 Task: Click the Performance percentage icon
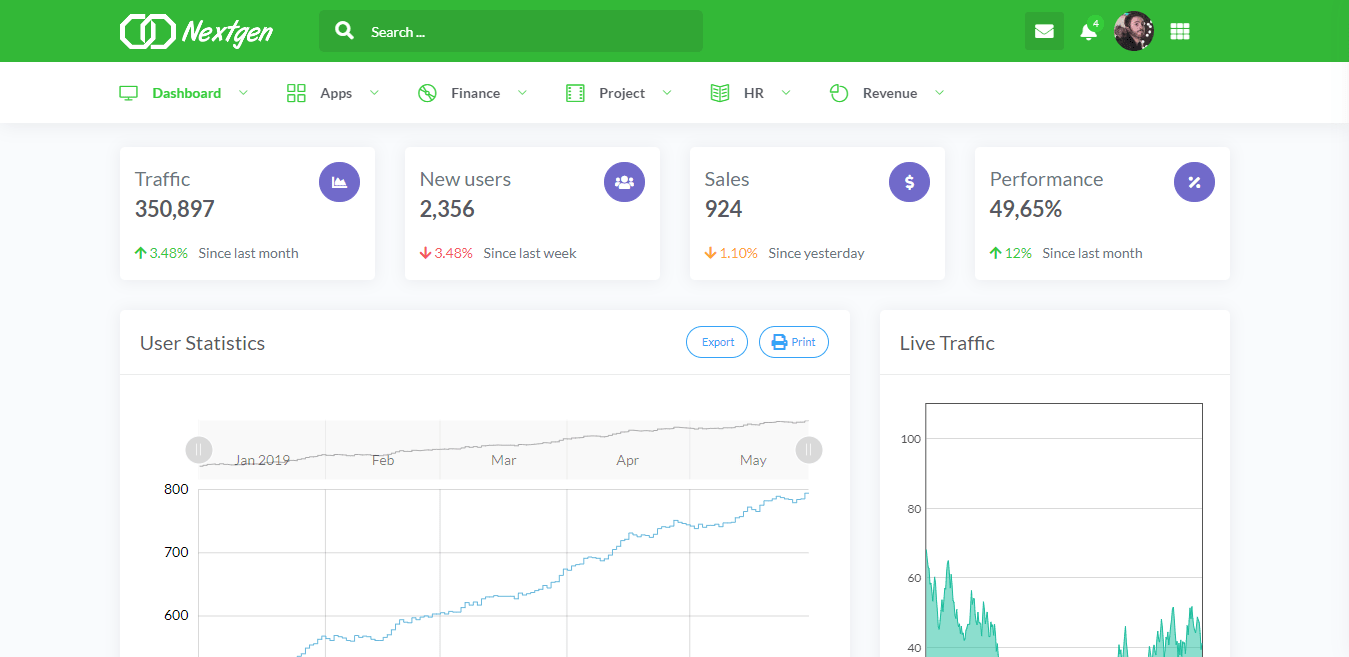tap(1194, 181)
